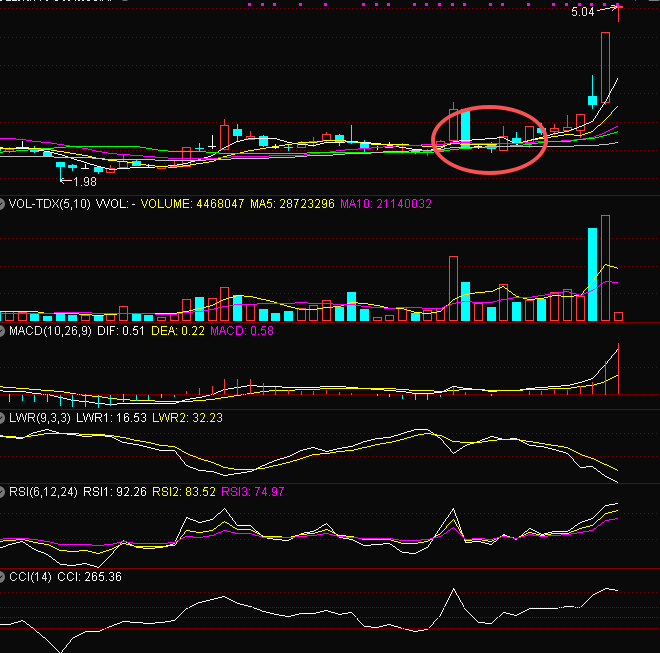Viewport: 660px width, 653px height.
Task: Click the round icon beside CCI(14)
Action: tap(2, 577)
